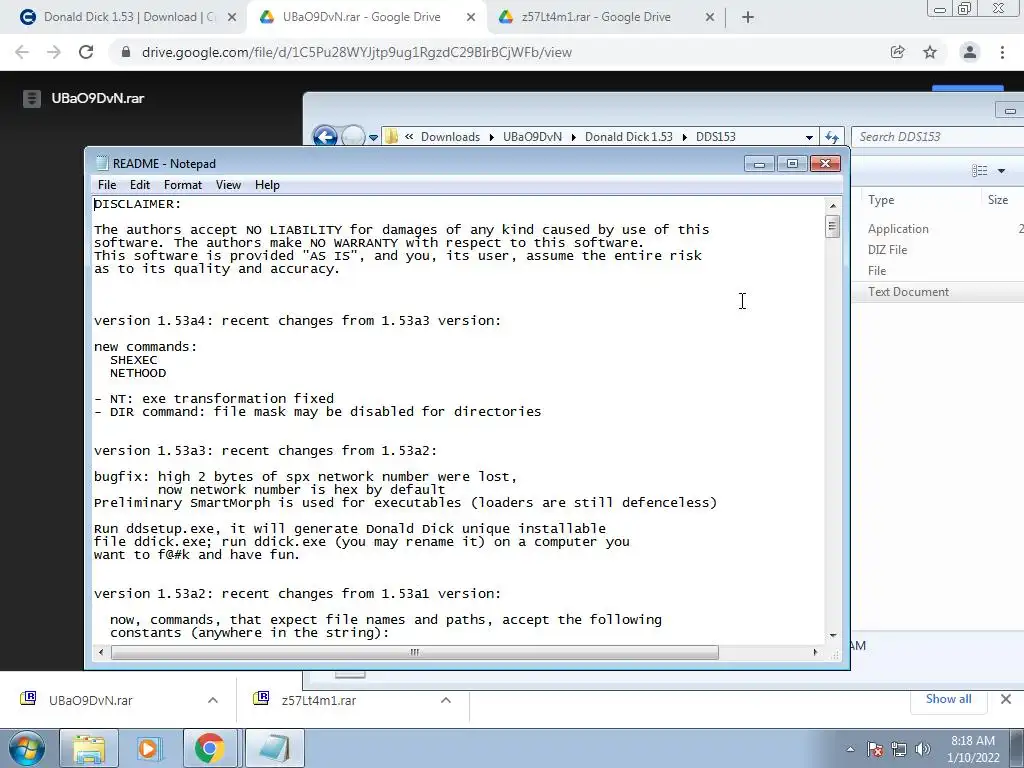Click Notepad's vertical scrollbar thumb
This screenshot has height=768, width=1024.
click(x=832, y=227)
